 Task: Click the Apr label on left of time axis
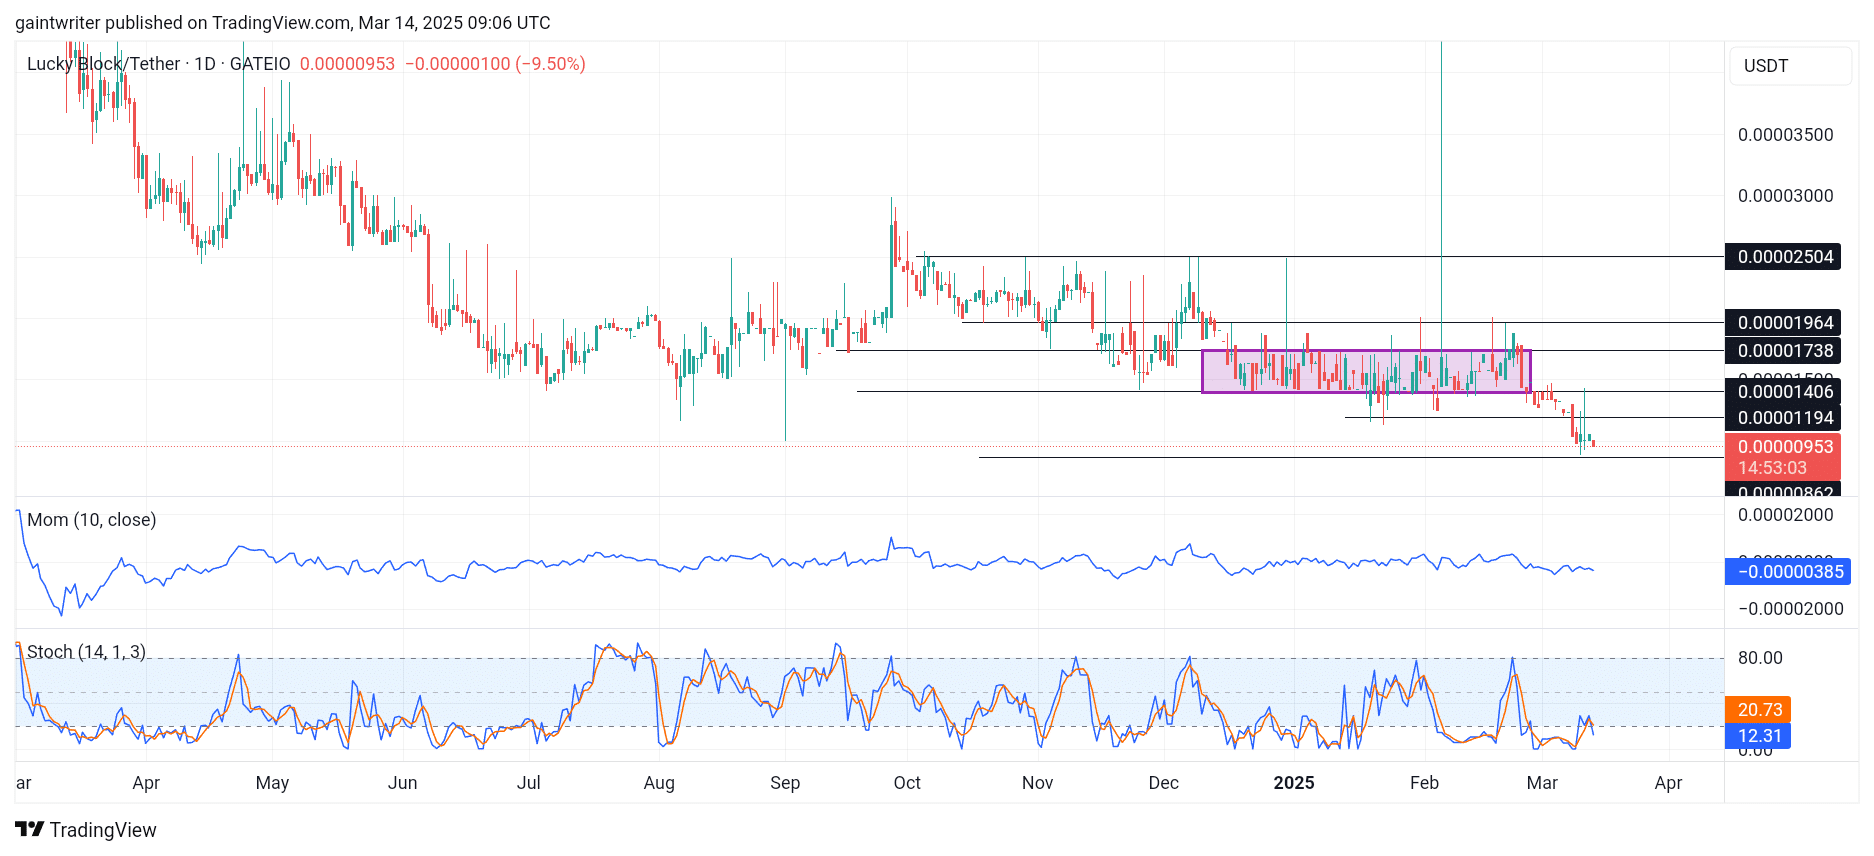tap(146, 783)
